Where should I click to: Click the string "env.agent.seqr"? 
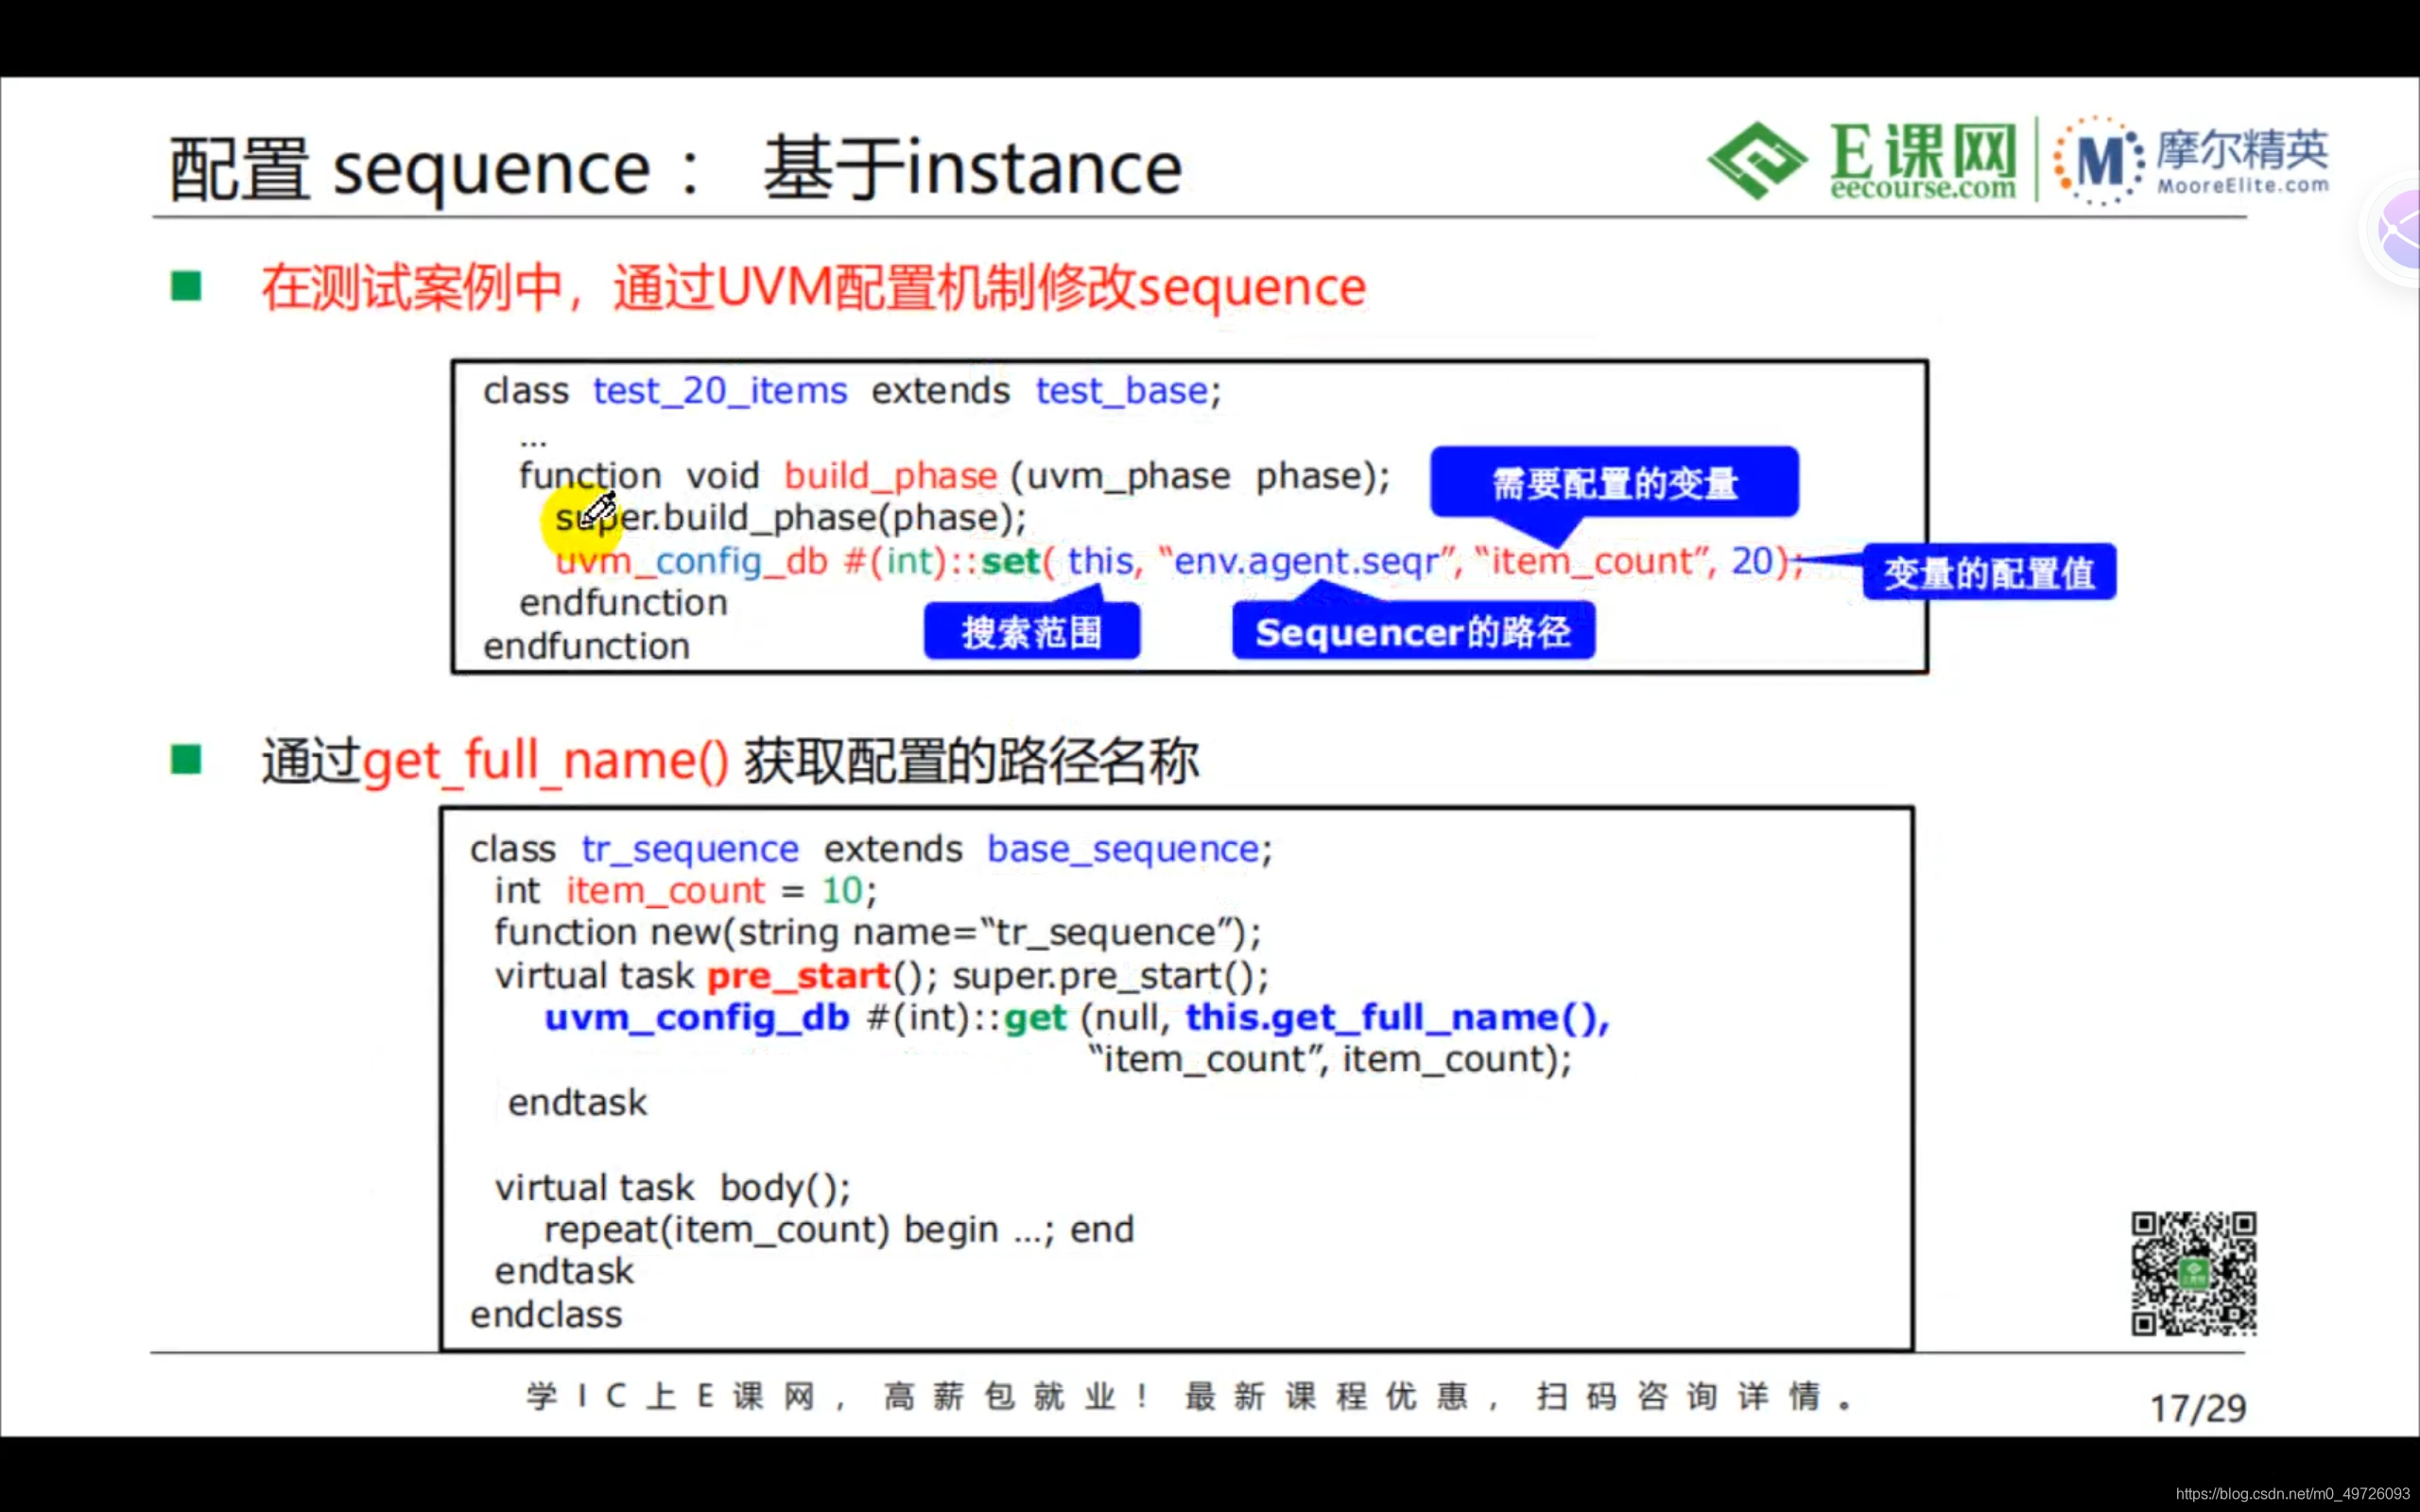pos(1308,561)
